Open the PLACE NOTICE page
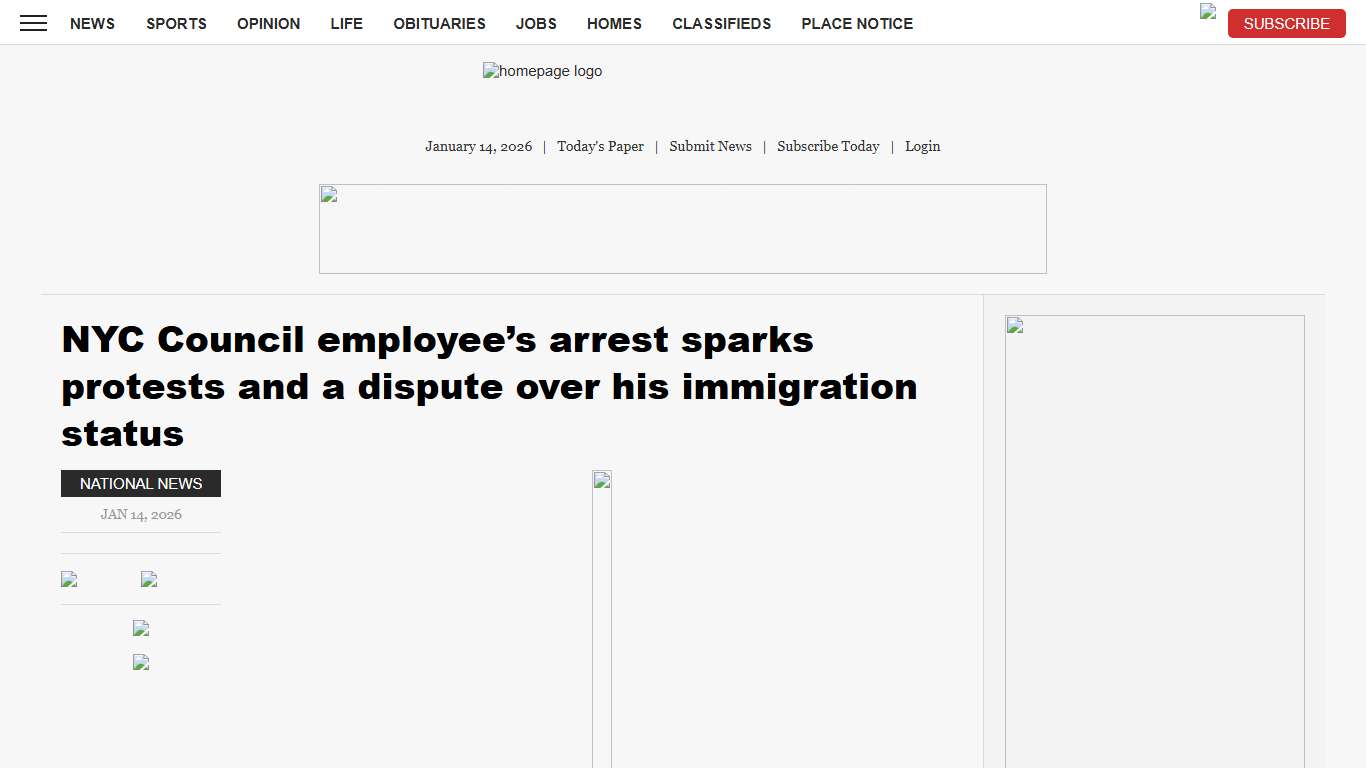This screenshot has height=768, width=1366. point(857,23)
